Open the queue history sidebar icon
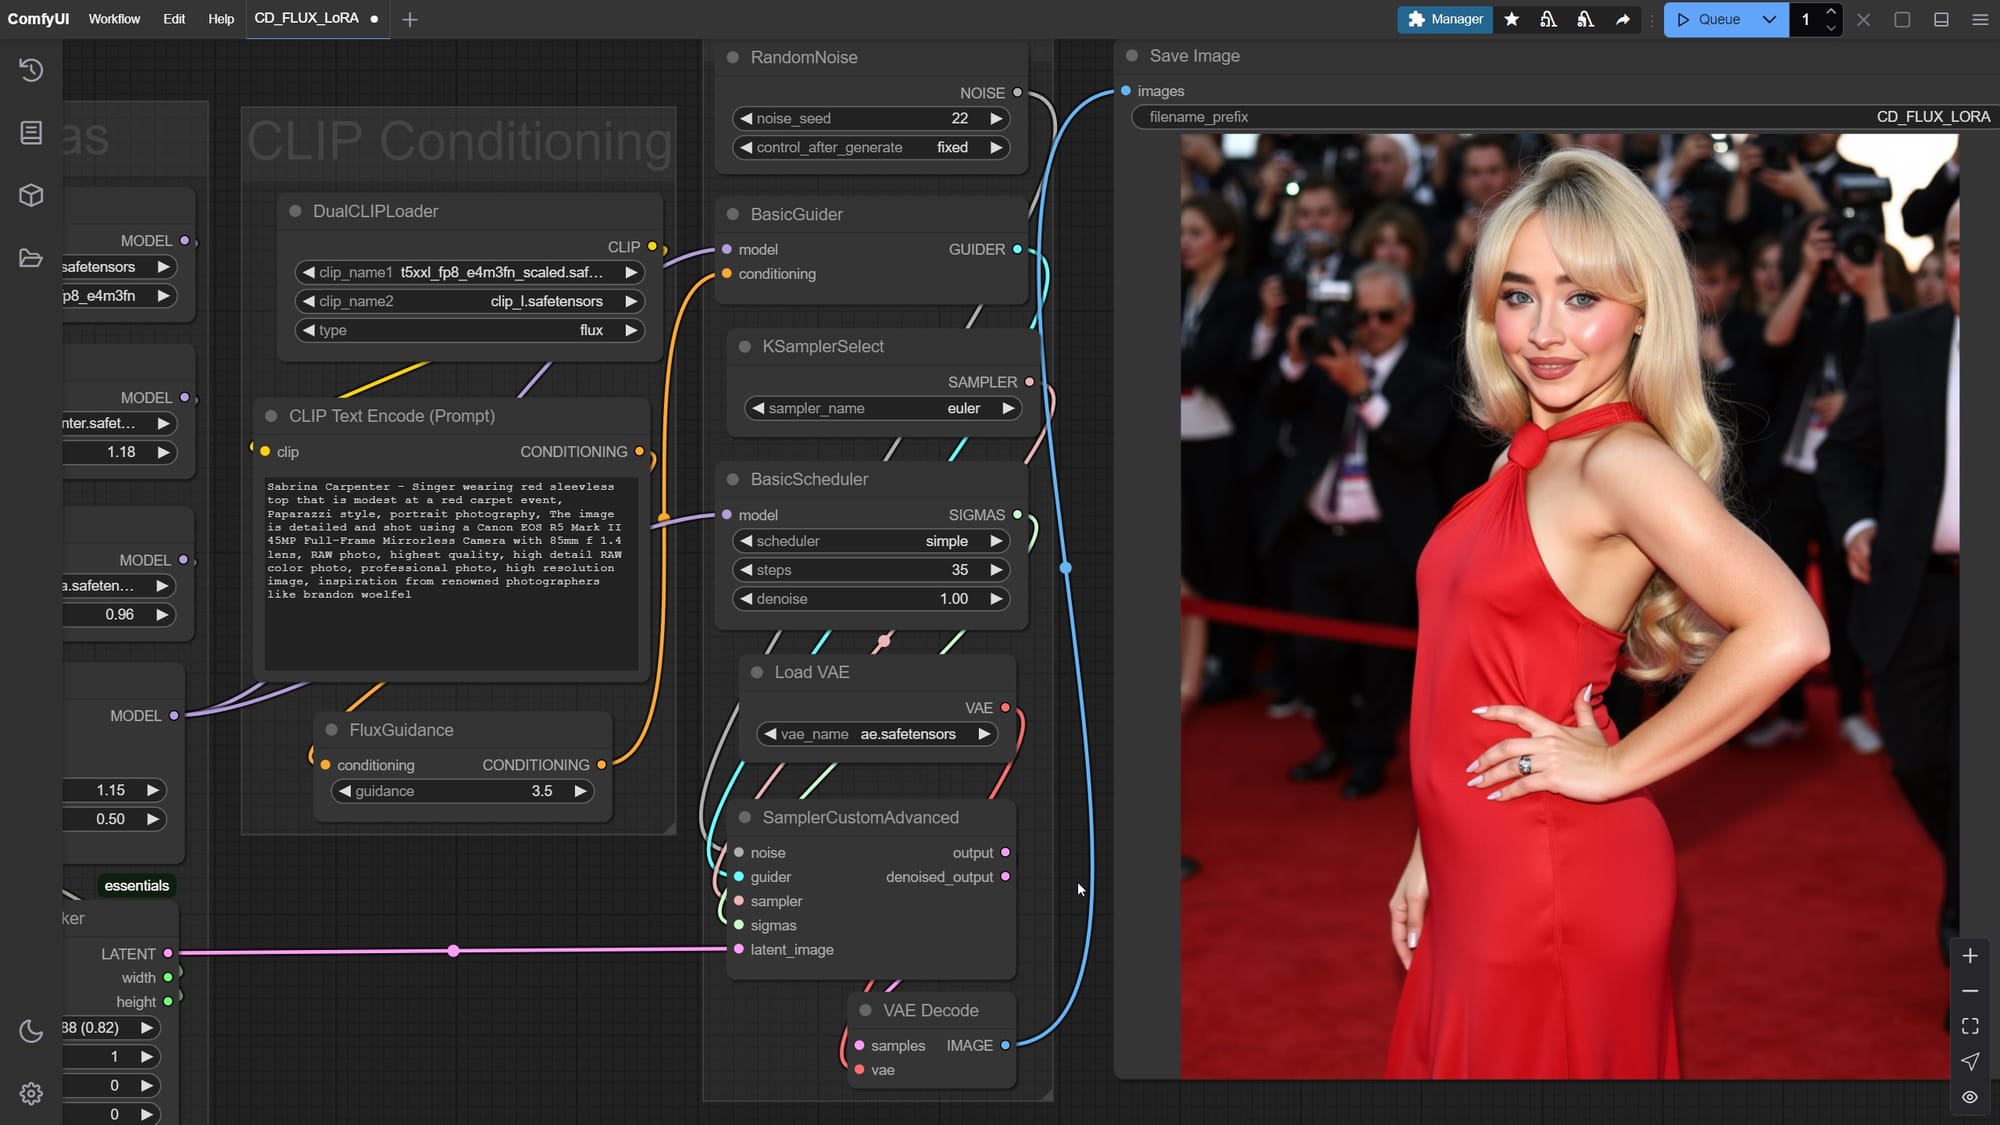 pos(31,70)
